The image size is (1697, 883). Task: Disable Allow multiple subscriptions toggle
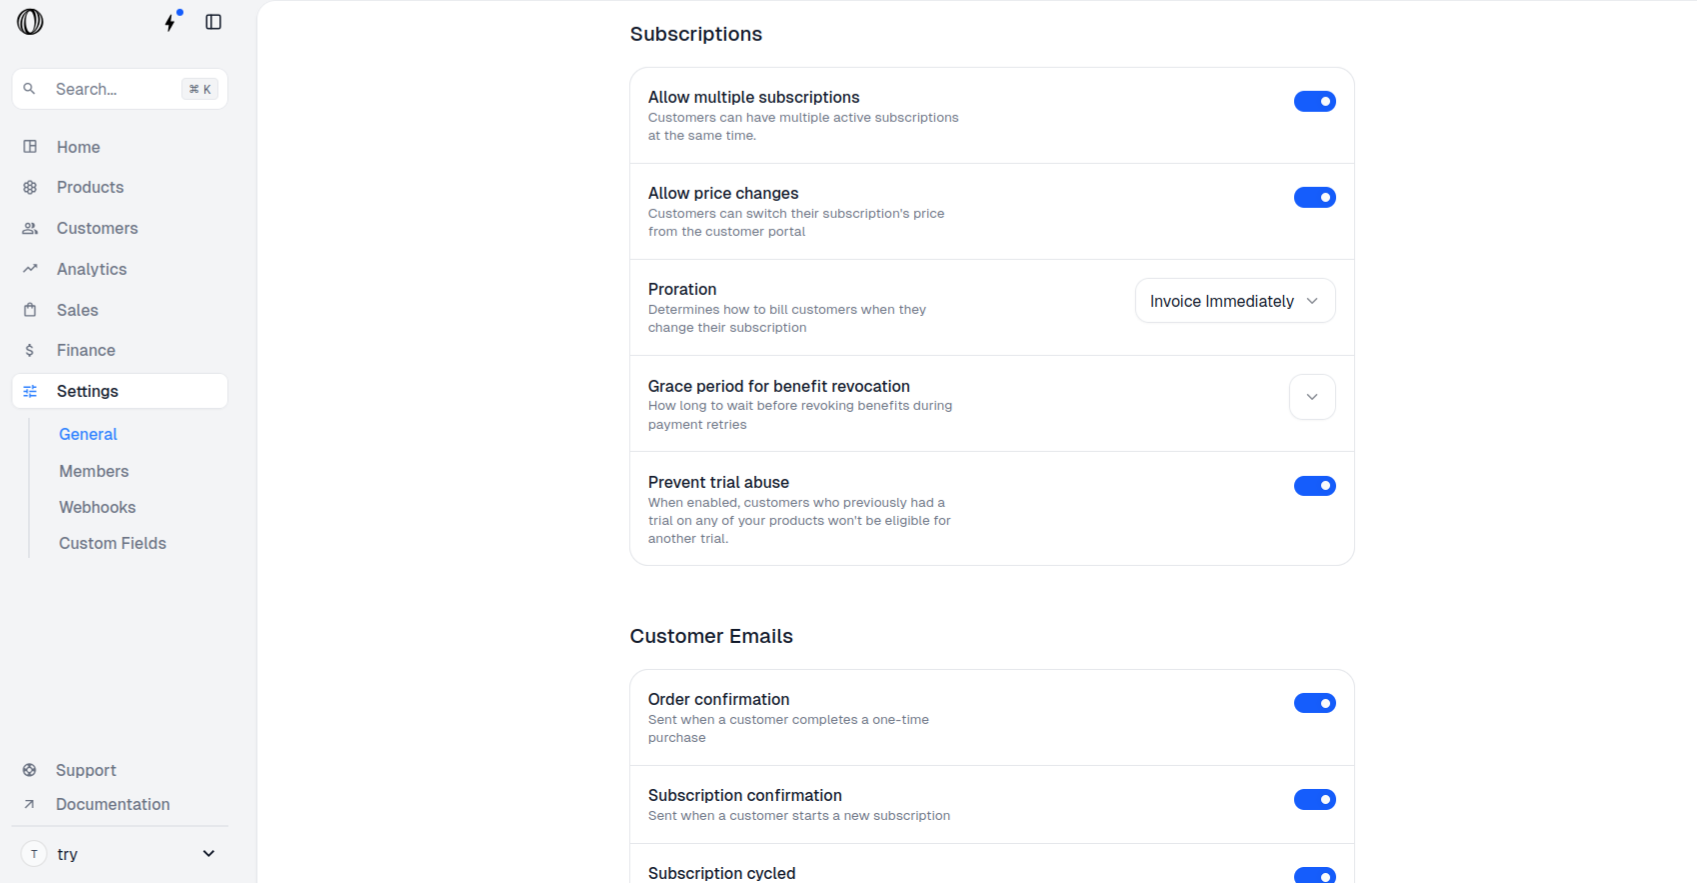[x=1314, y=102]
